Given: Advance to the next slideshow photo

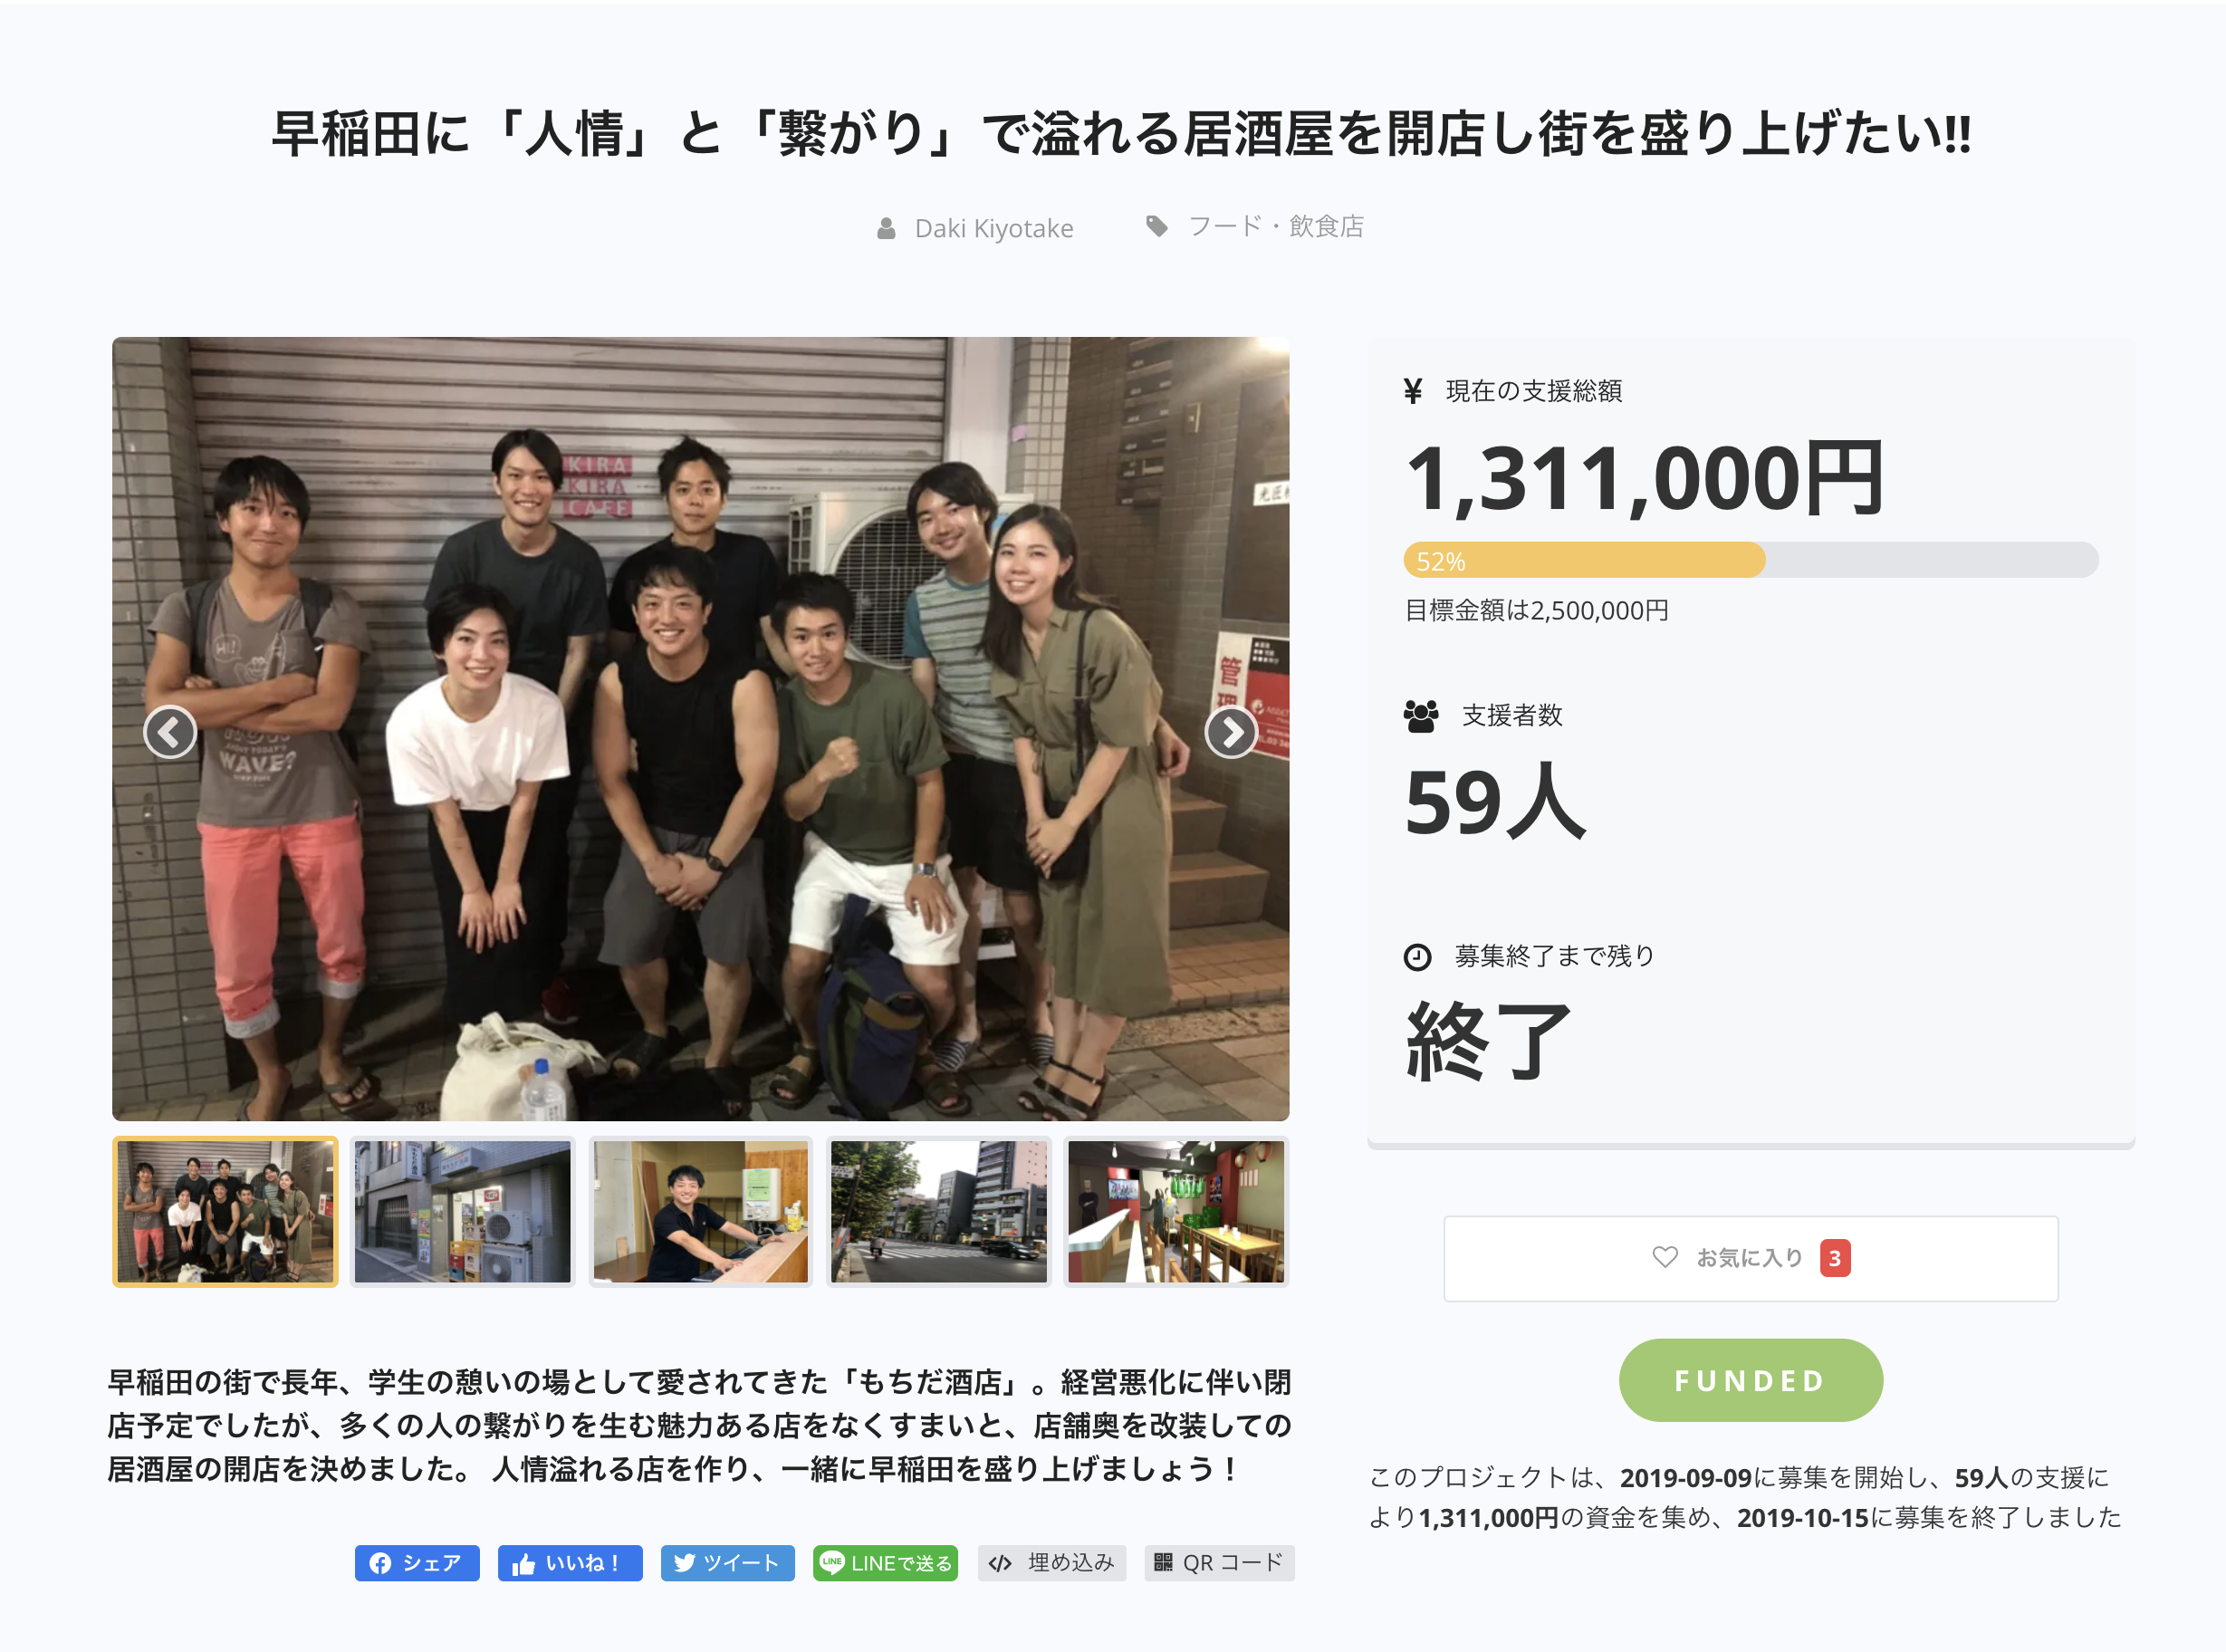Looking at the screenshot, I should (1230, 732).
